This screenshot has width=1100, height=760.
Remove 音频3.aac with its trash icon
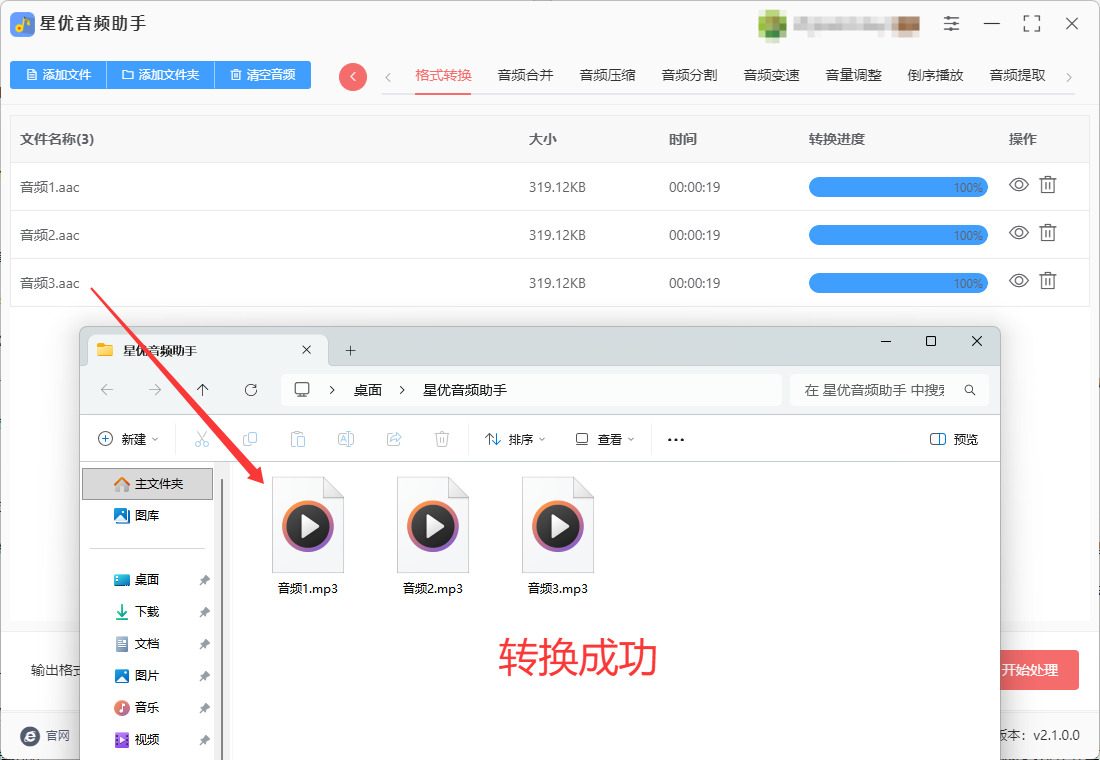1047,281
